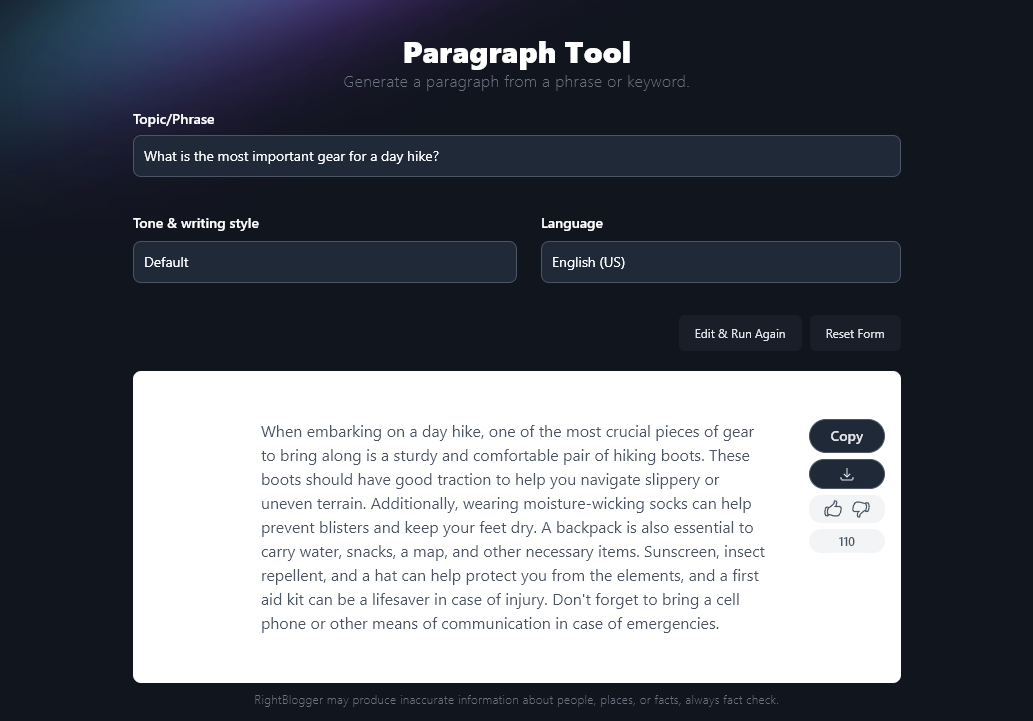Select a language other than English (US)
This screenshot has width=1033, height=721.
(x=720, y=262)
